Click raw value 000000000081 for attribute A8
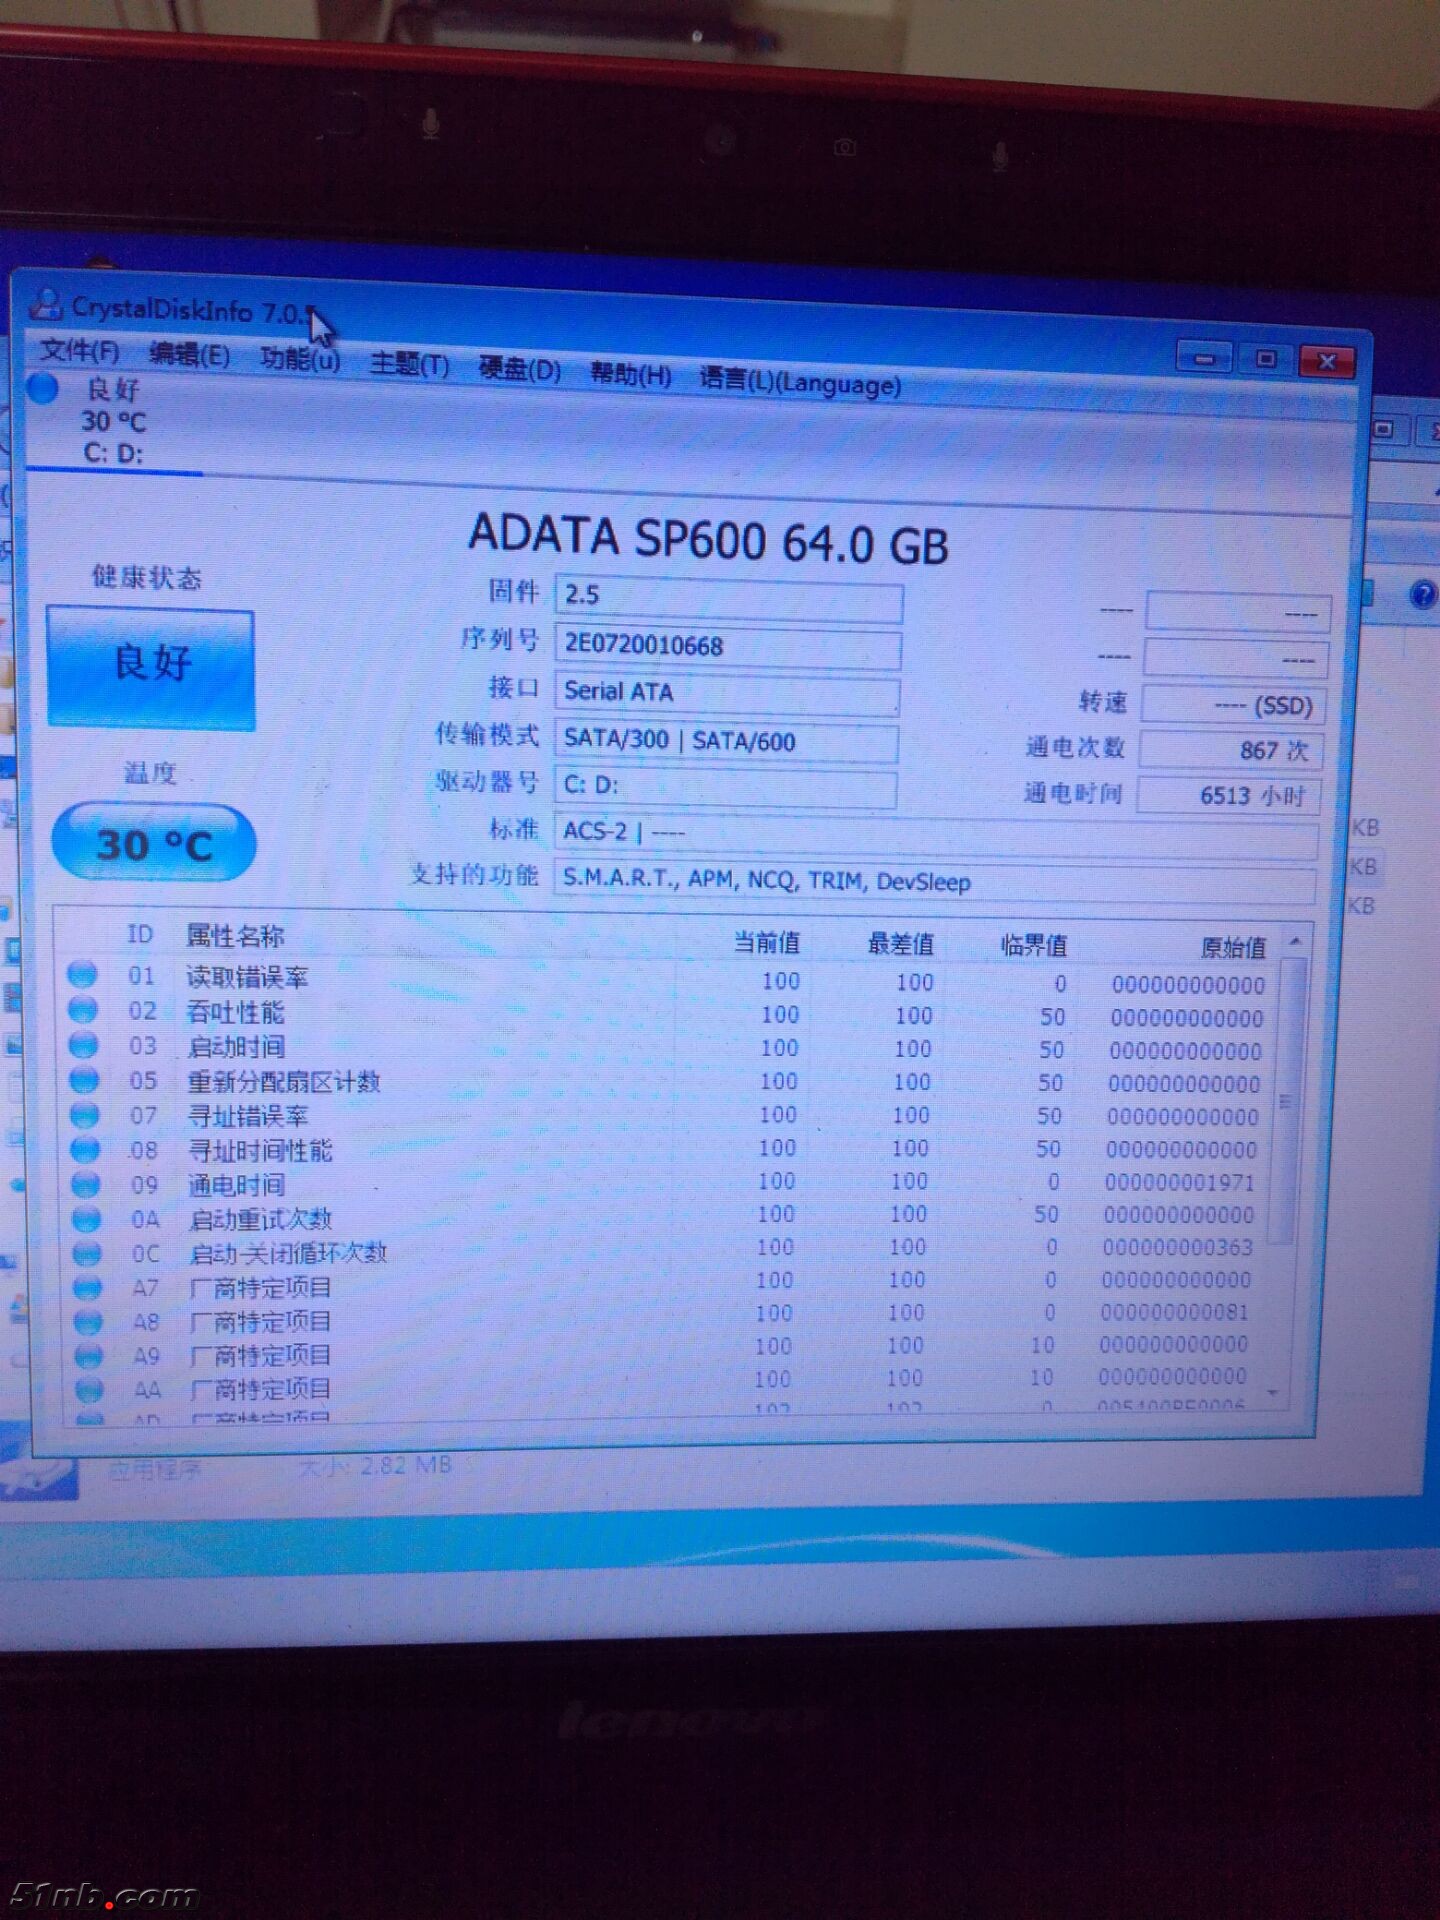The image size is (1440, 1920). (x=1174, y=1312)
